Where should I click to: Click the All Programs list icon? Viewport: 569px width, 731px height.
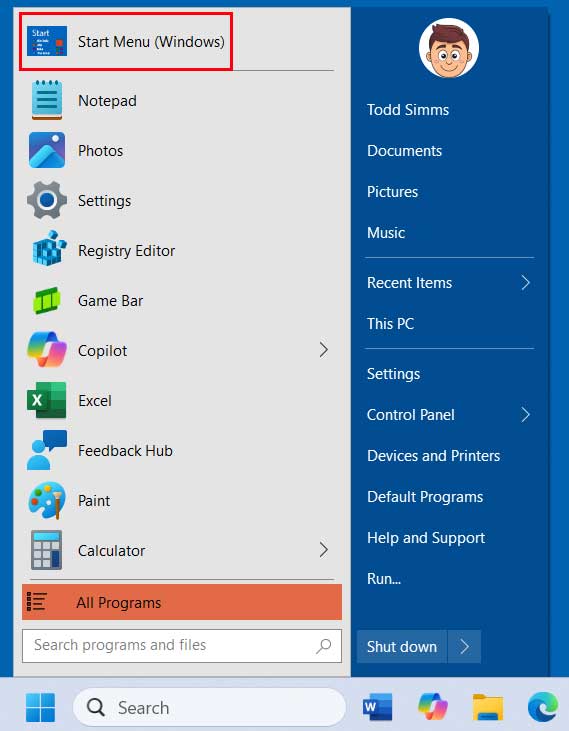[36, 601]
